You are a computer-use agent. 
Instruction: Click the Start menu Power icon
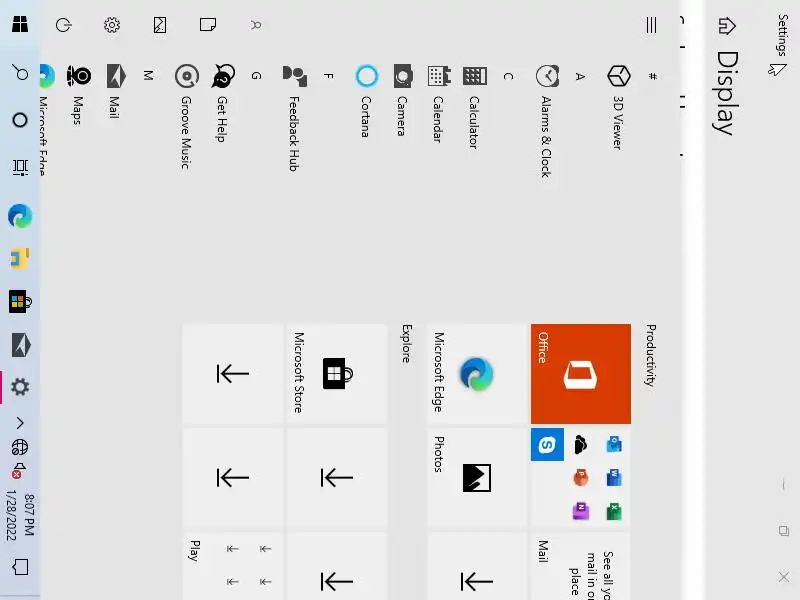(64, 24)
